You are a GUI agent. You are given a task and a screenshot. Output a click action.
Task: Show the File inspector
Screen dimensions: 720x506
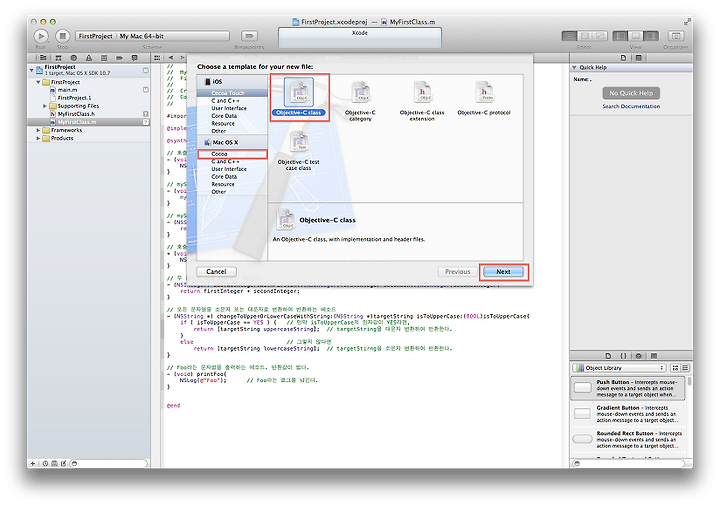coord(623,58)
